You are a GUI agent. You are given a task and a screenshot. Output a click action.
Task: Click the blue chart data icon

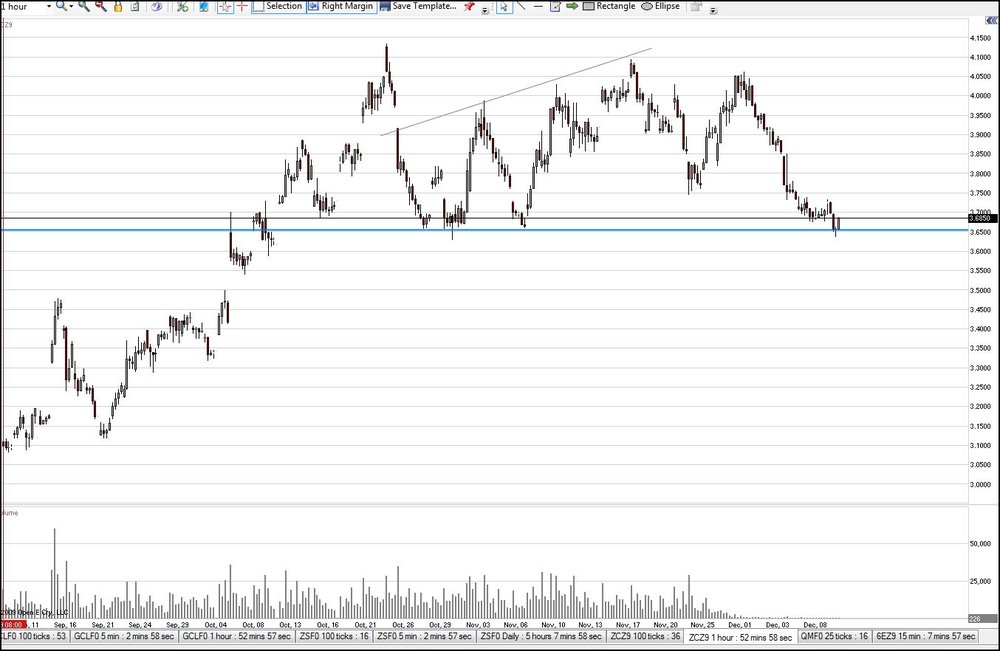[204, 6]
